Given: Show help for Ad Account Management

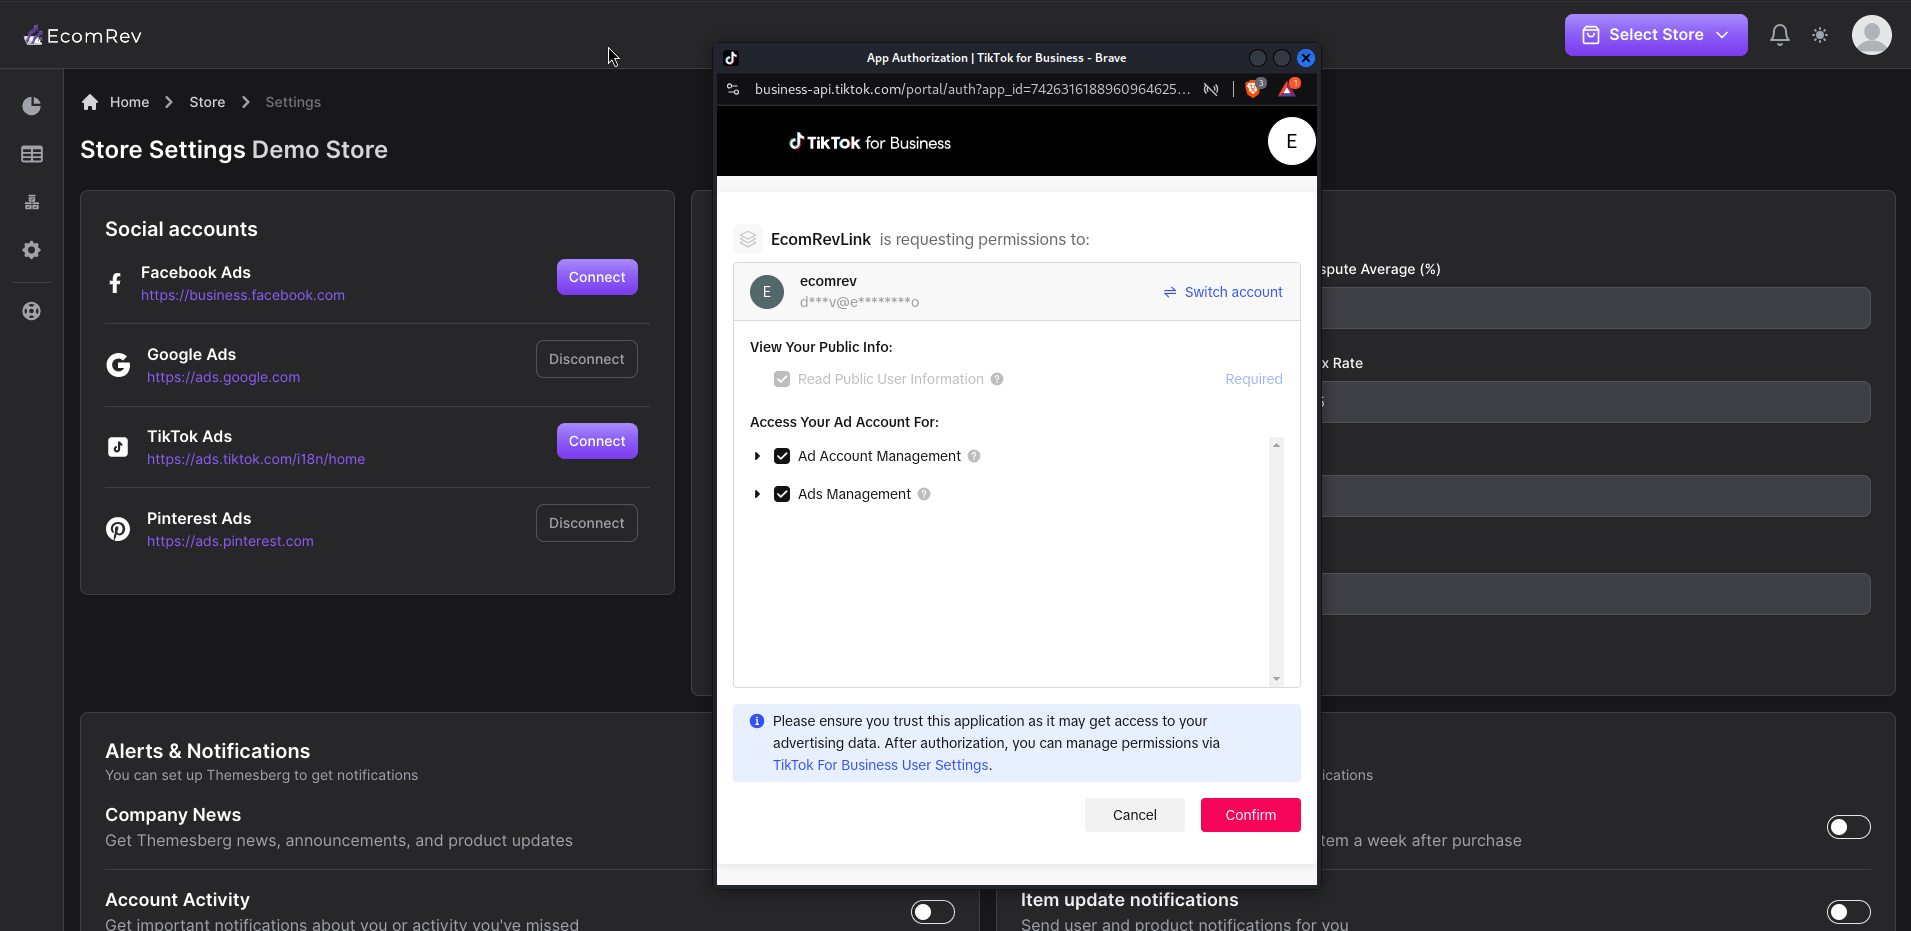Looking at the screenshot, I should 974,456.
